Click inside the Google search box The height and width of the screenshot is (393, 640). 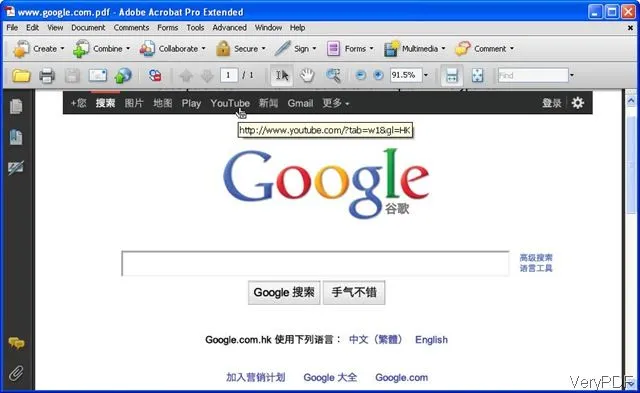(315, 264)
